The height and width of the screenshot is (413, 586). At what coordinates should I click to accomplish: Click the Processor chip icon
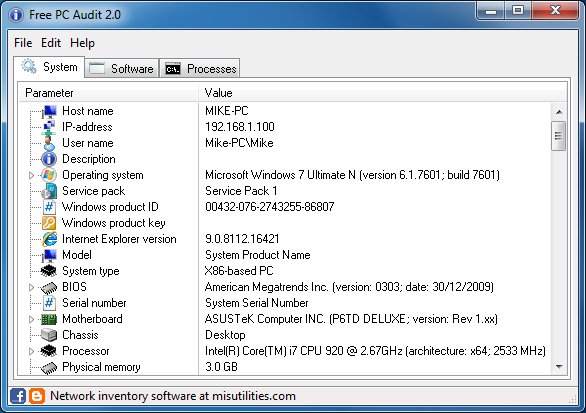[49, 351]
